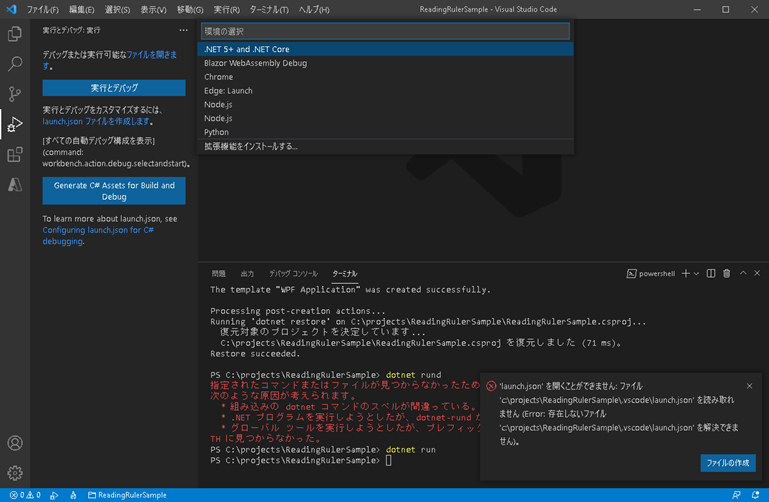Image resolution: width=769 pixels, height=502 pixels.
Task: Select Edge: Launch environment option
Action: click(385, 90)
